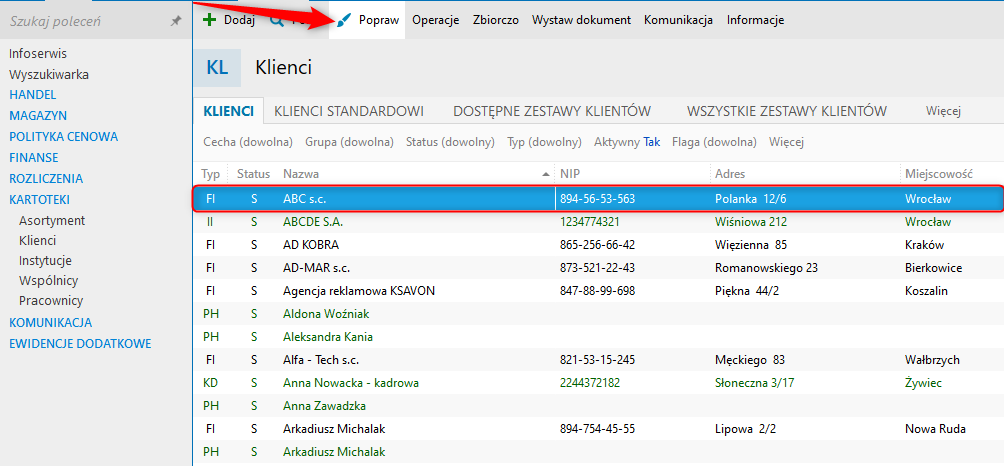1004x466 pixels.
Task: Open Asortyment under KARTOTEKI
Action: pyautogui.click(x=52, y=220)
